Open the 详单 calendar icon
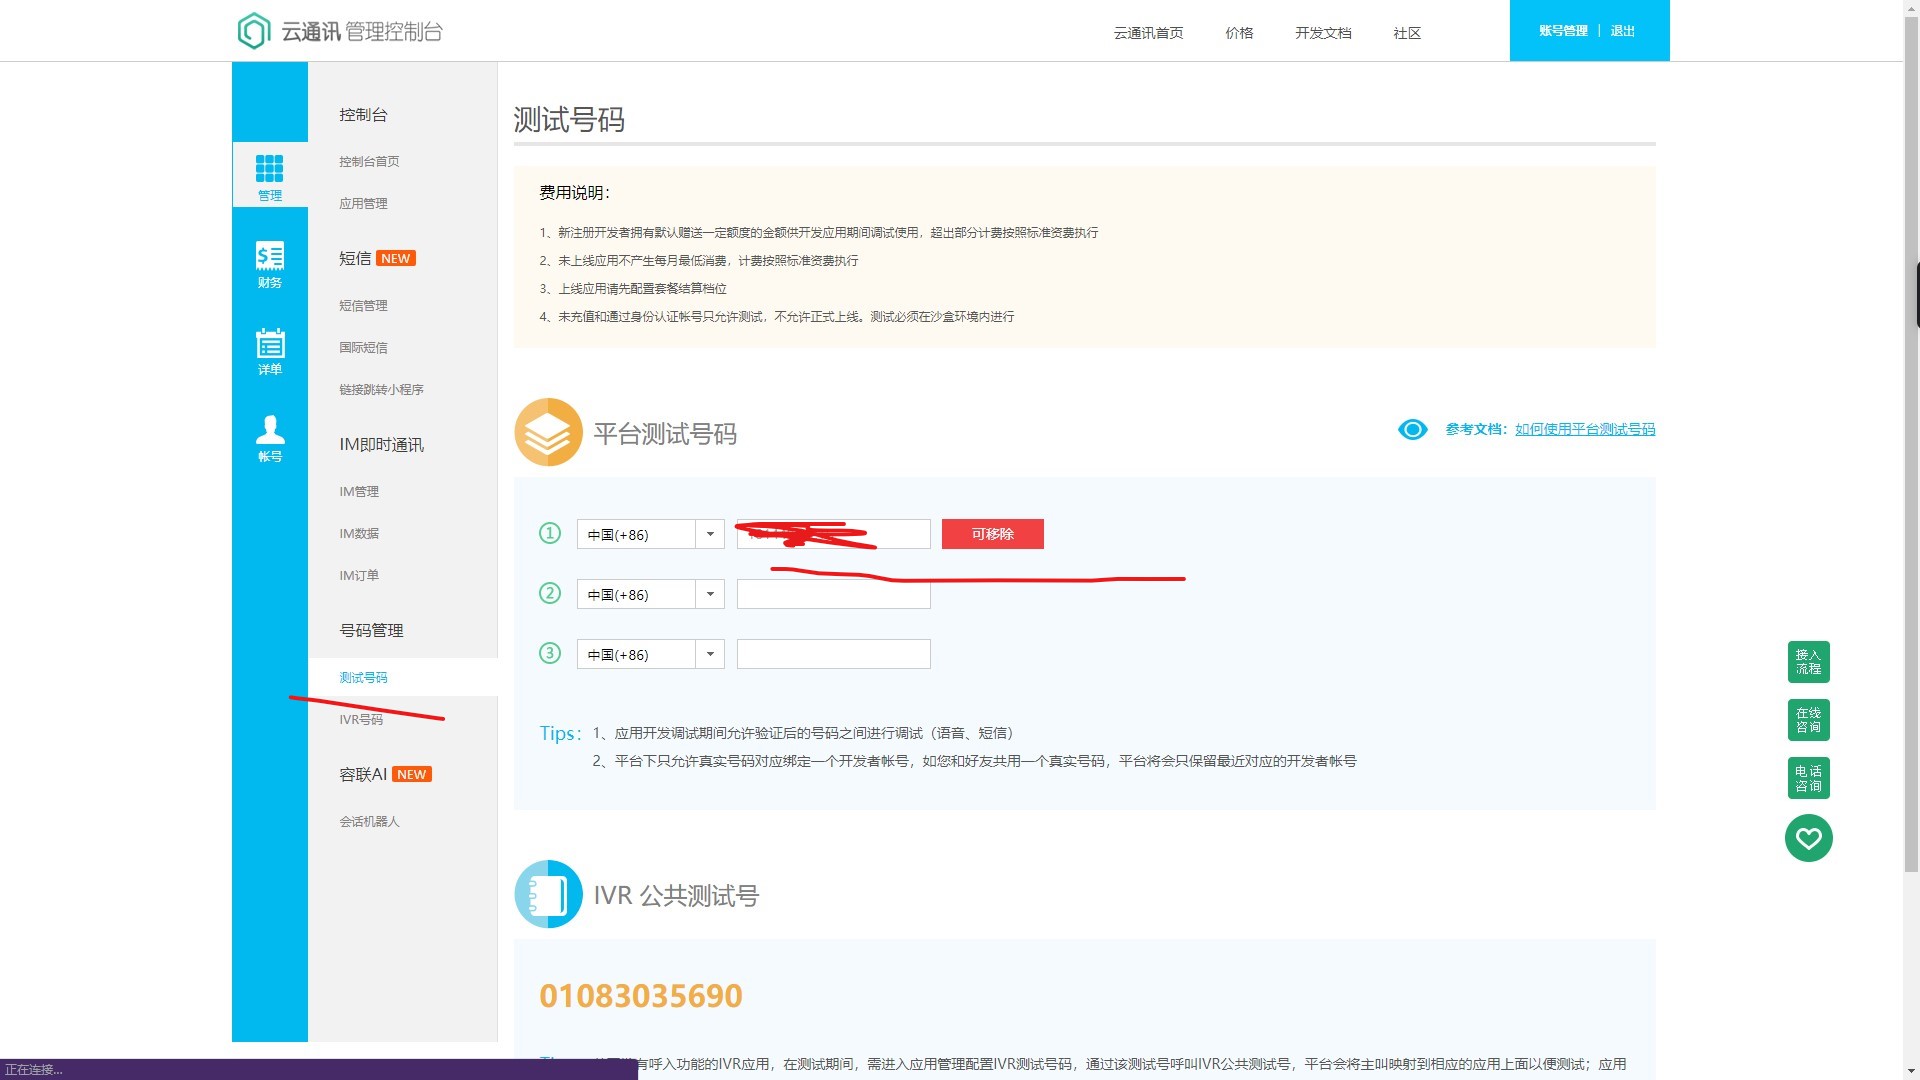 click(x=269, y=344)
